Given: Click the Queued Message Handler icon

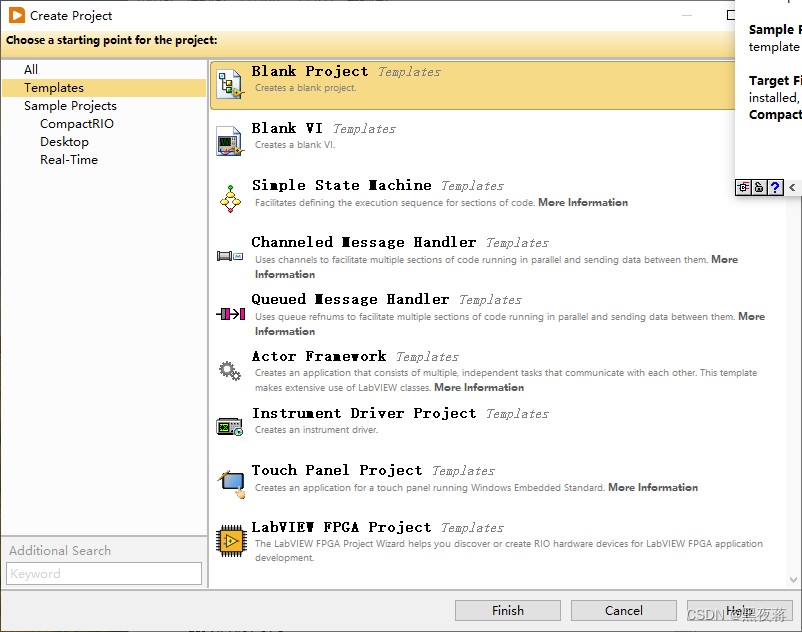Looking at the screenshot, I should pos(231,313).
